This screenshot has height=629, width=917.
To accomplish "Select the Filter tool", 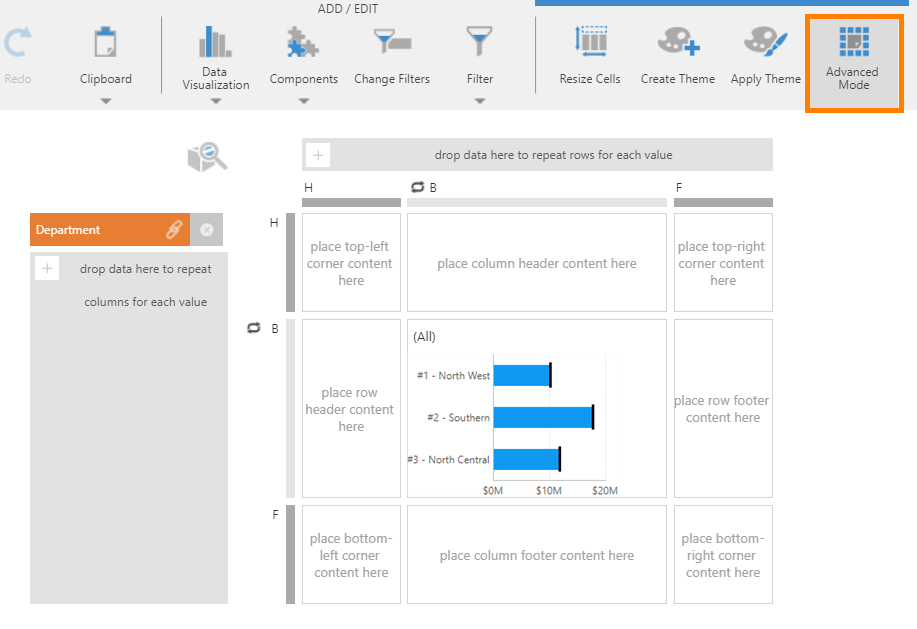I will [x=479, y=42].
